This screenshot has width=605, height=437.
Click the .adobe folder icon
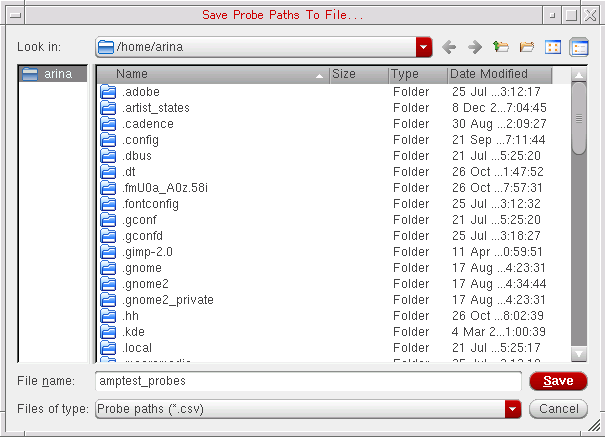pos(108,92)
